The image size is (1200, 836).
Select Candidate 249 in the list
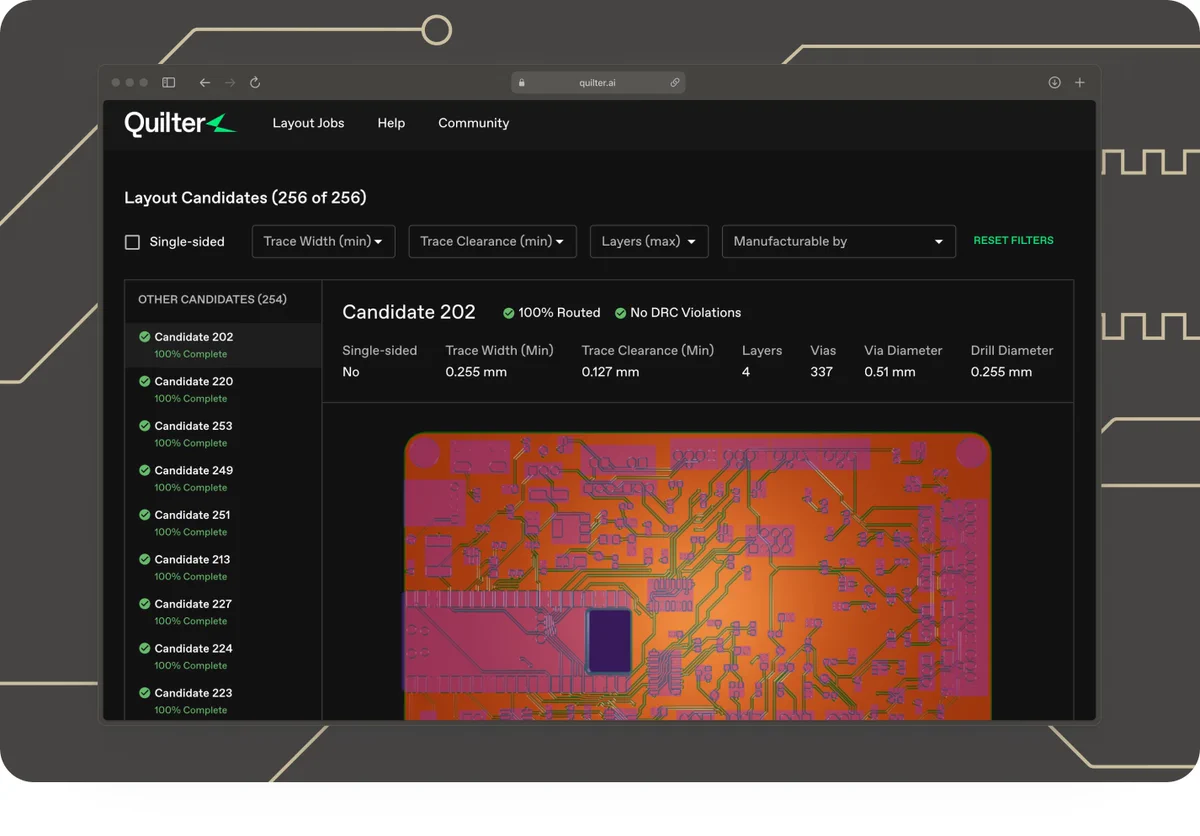point(223,478)
